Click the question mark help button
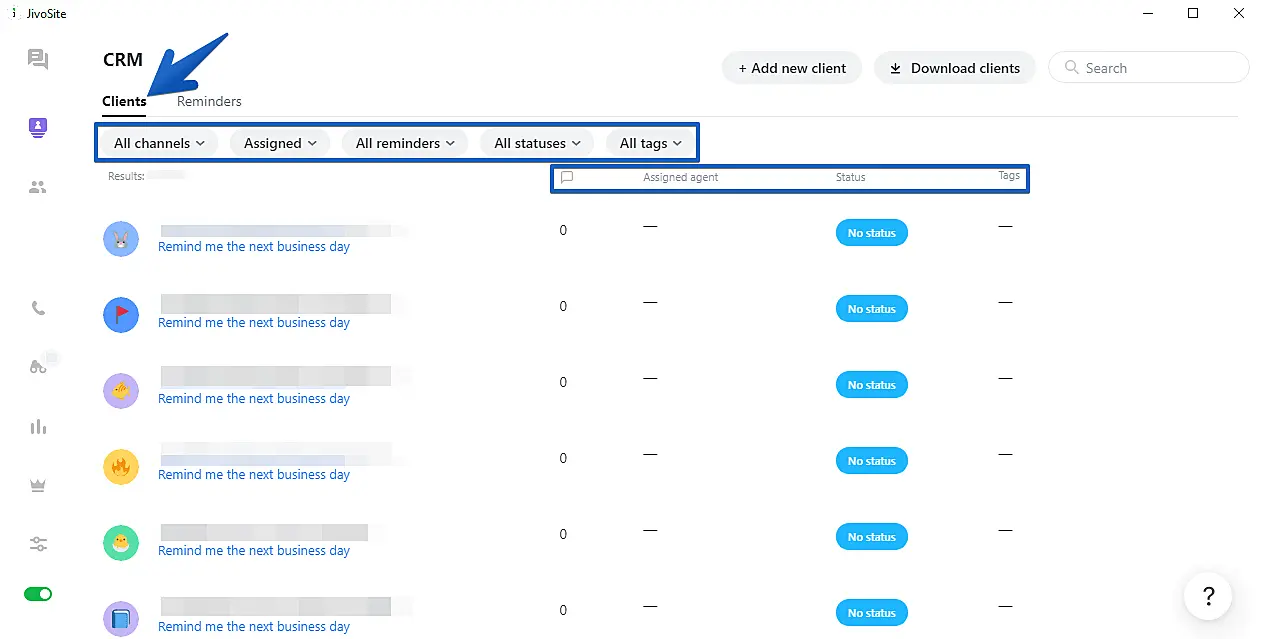This screenshot has width=1261, height=639. pyautogui.click(x=1208, y=597)
